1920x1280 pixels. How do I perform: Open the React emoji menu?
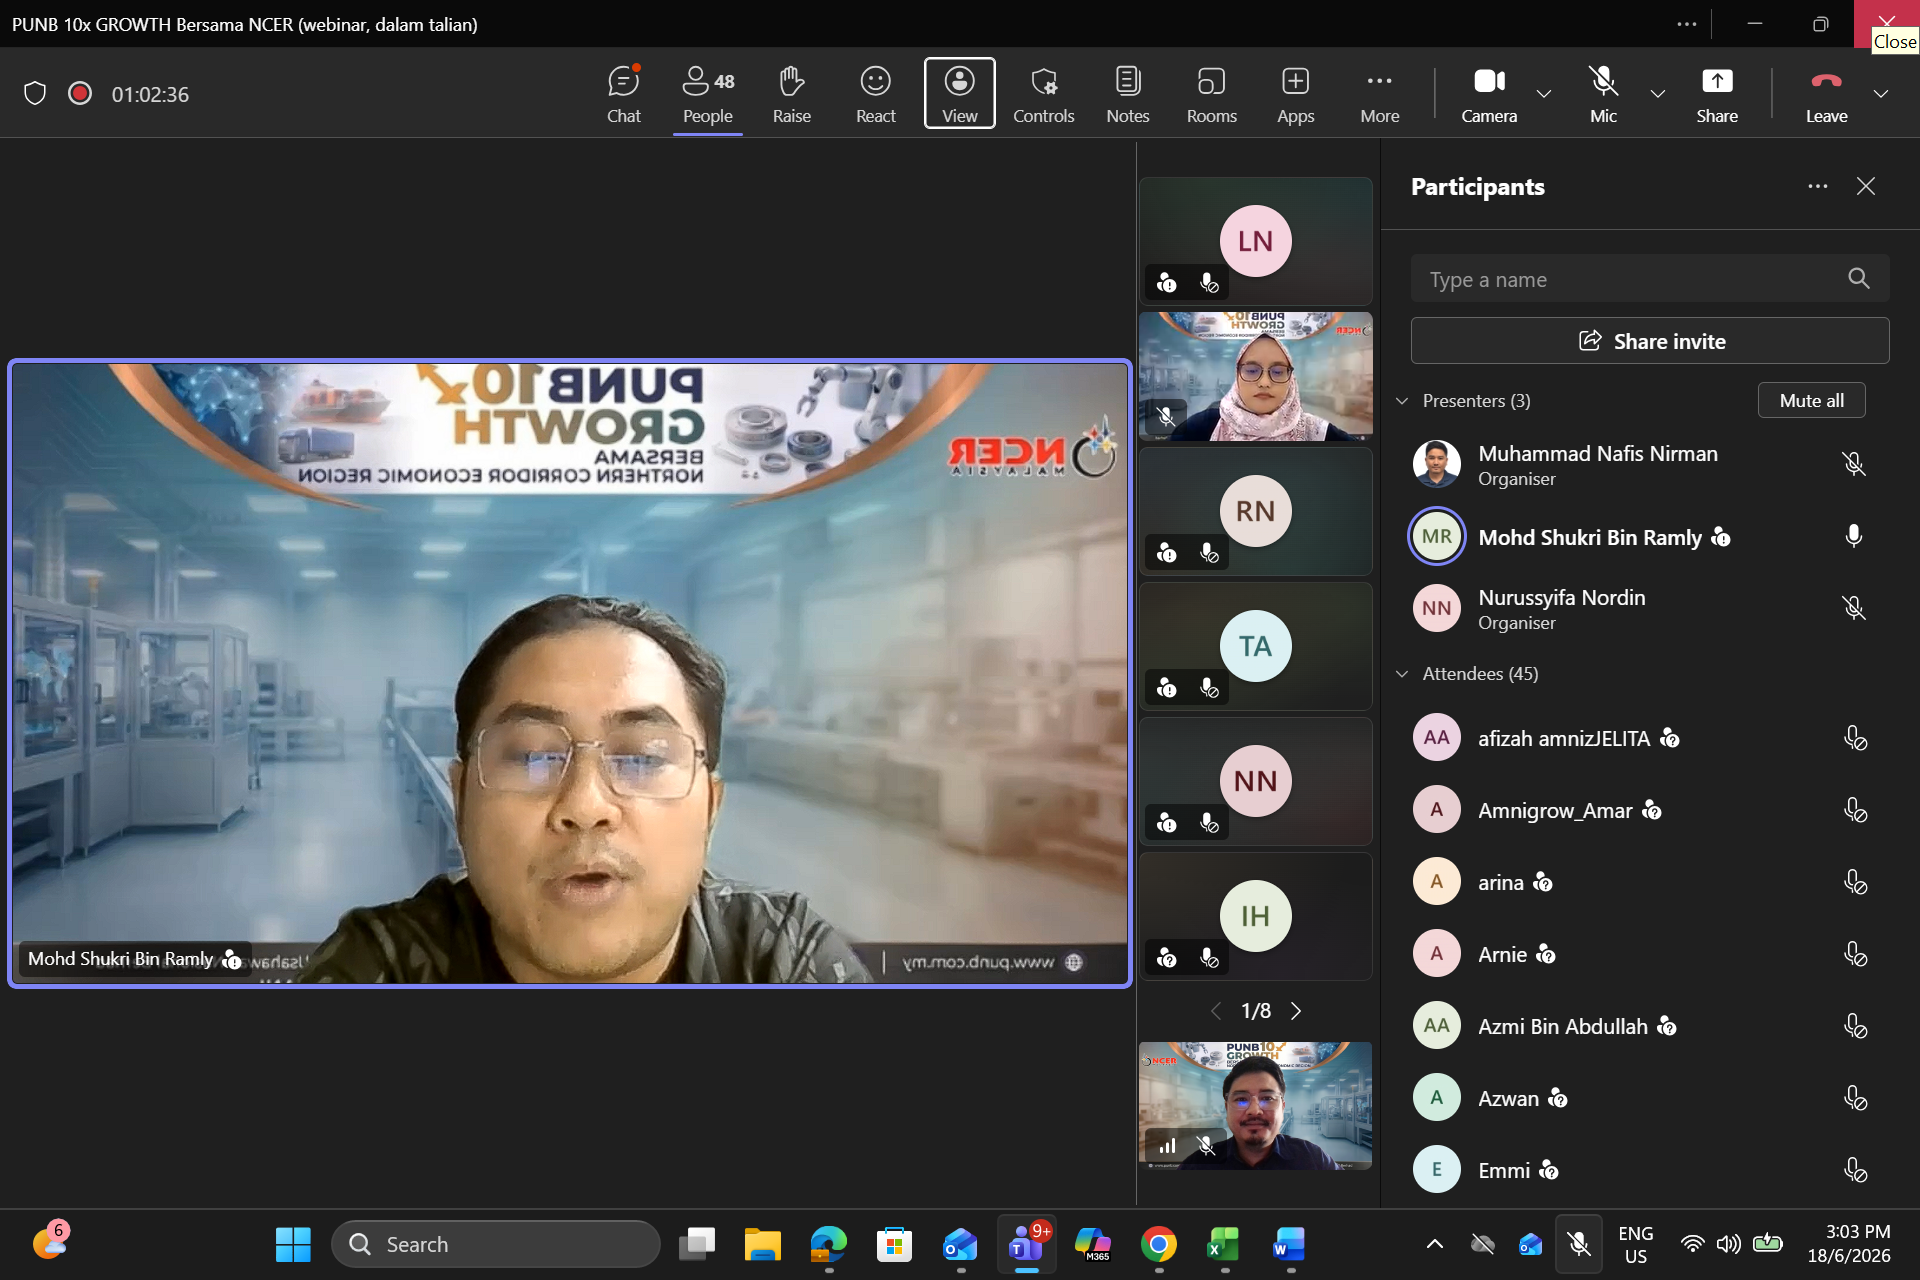[875, 94]
